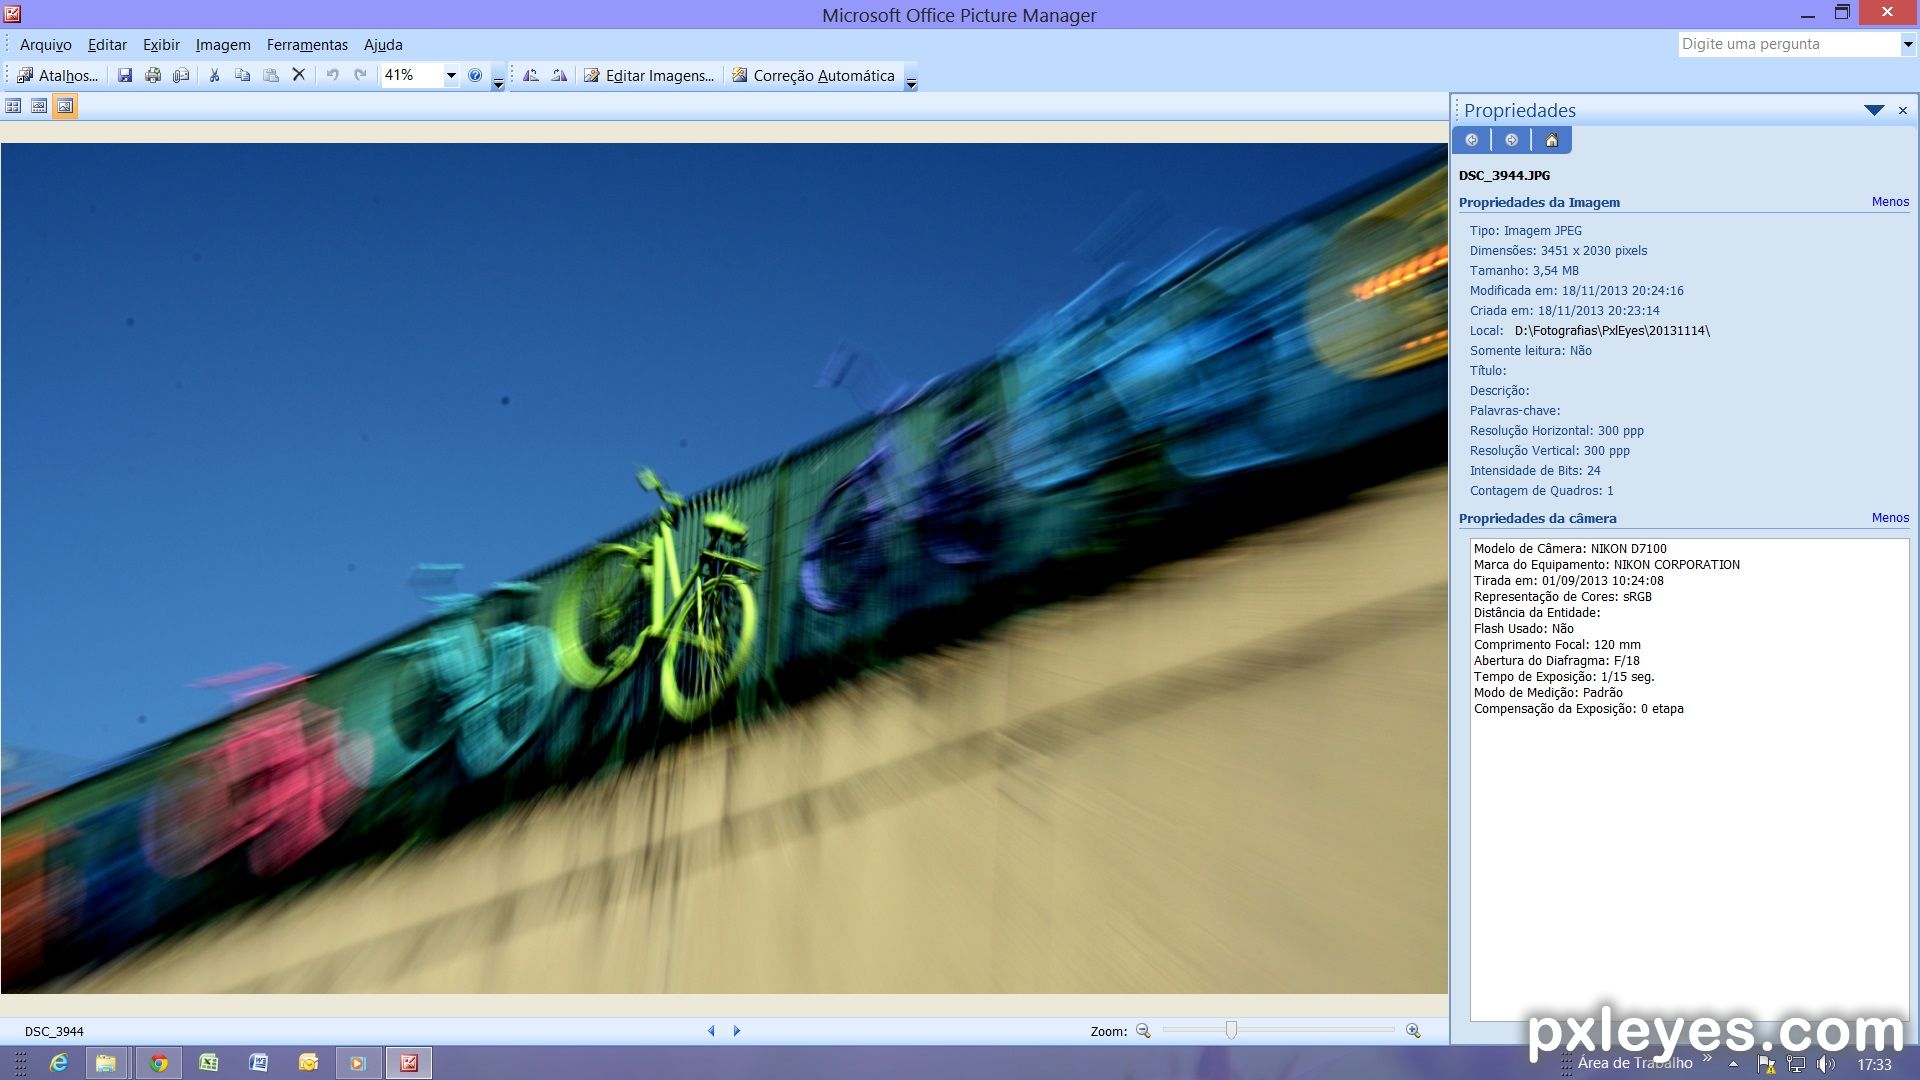Click the Print icon

[153, 75]
